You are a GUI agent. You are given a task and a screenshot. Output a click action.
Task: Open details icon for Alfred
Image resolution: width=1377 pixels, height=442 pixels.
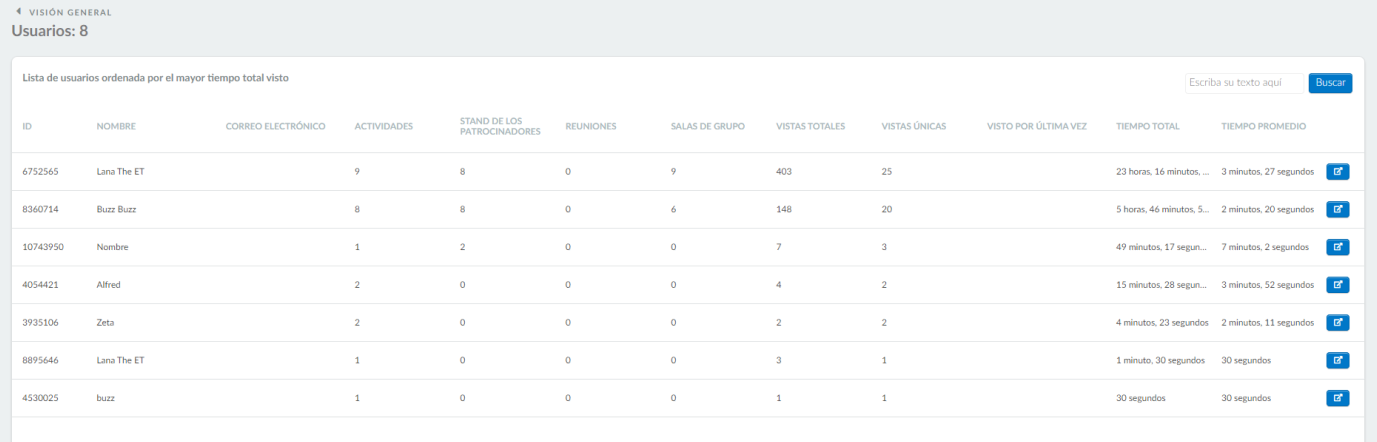[x=1337, y=284]
